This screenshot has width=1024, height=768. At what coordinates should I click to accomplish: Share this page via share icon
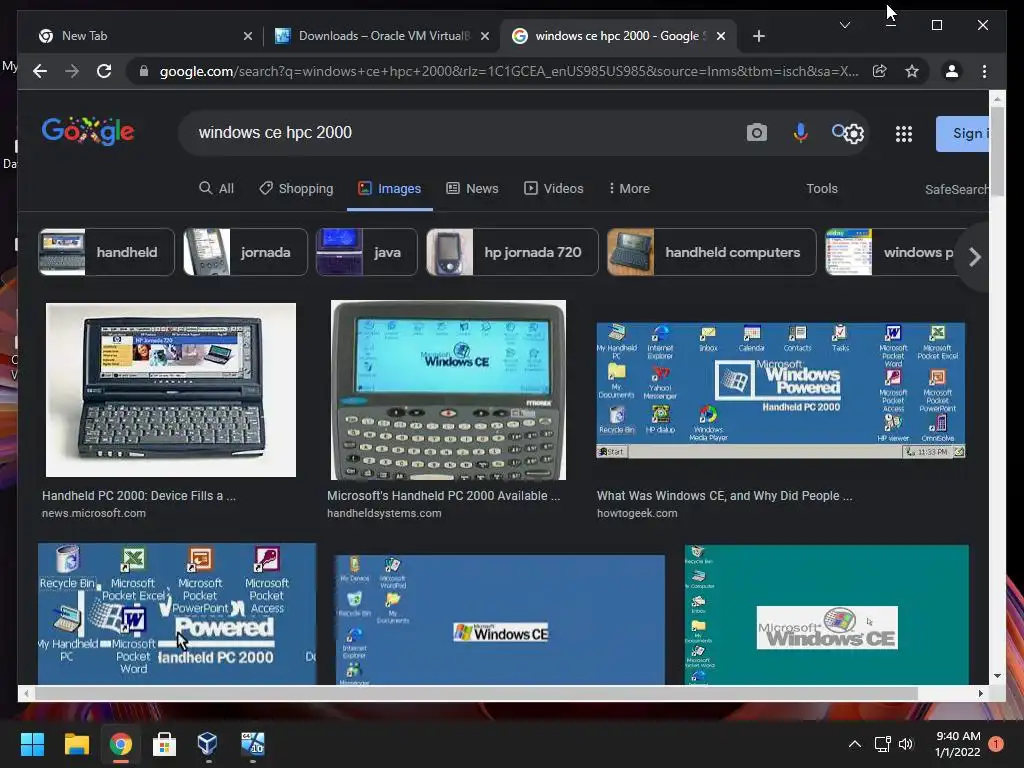tap(880, 71)
